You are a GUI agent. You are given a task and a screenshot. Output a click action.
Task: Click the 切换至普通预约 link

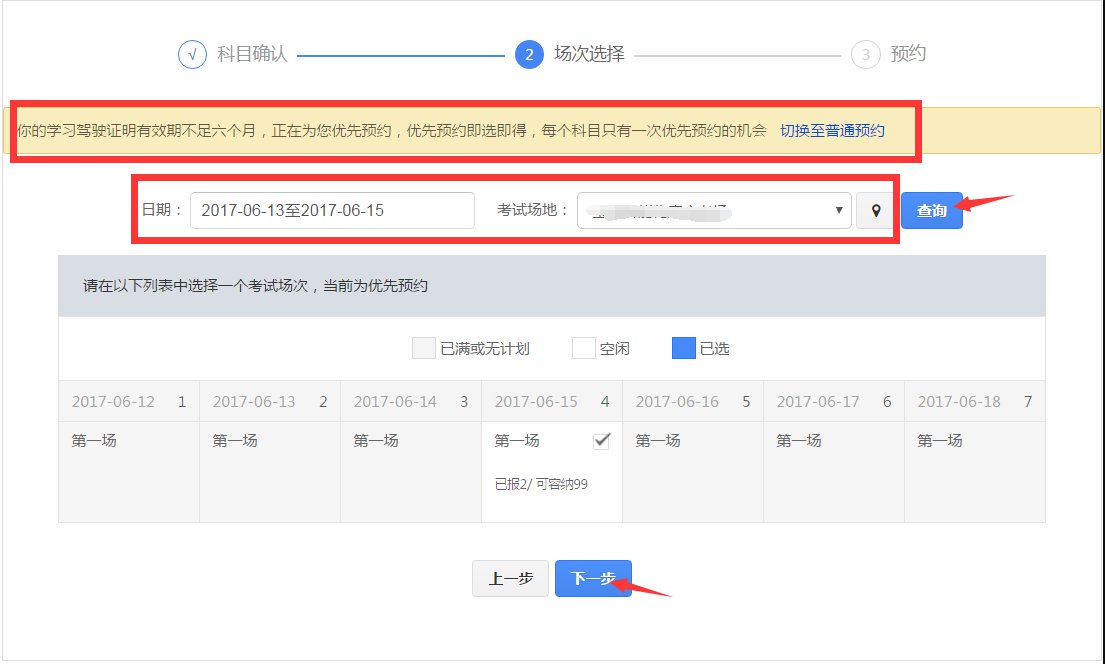(x=832, y=131)
